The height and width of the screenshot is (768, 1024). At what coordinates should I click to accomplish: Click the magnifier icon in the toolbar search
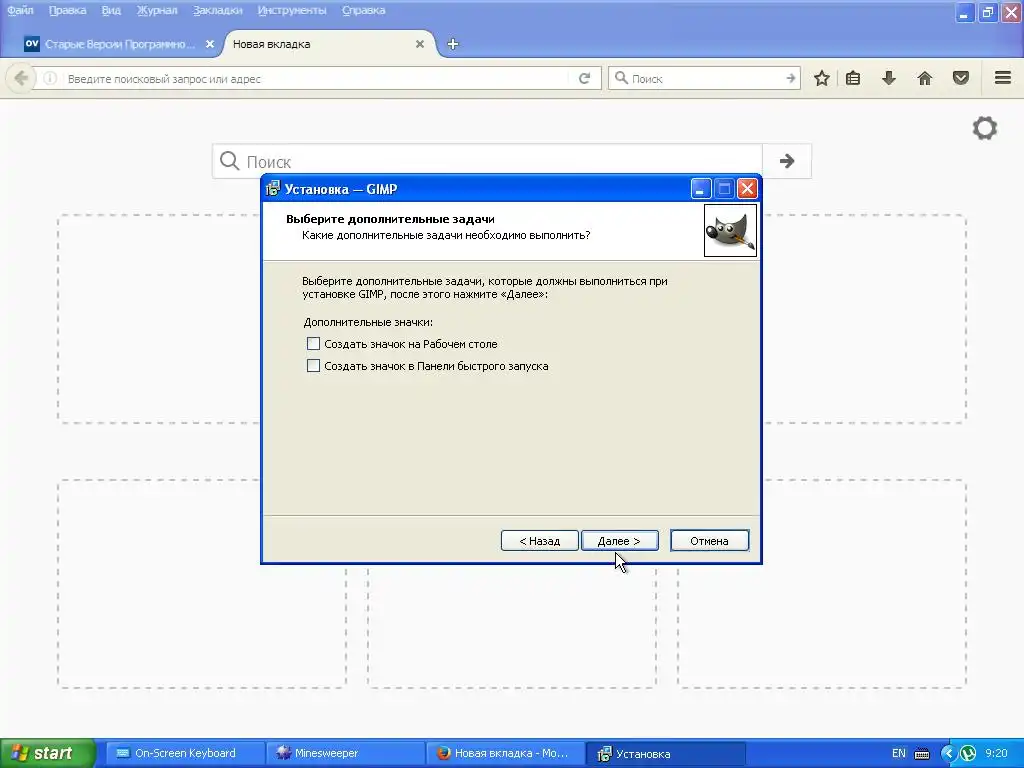621,78
